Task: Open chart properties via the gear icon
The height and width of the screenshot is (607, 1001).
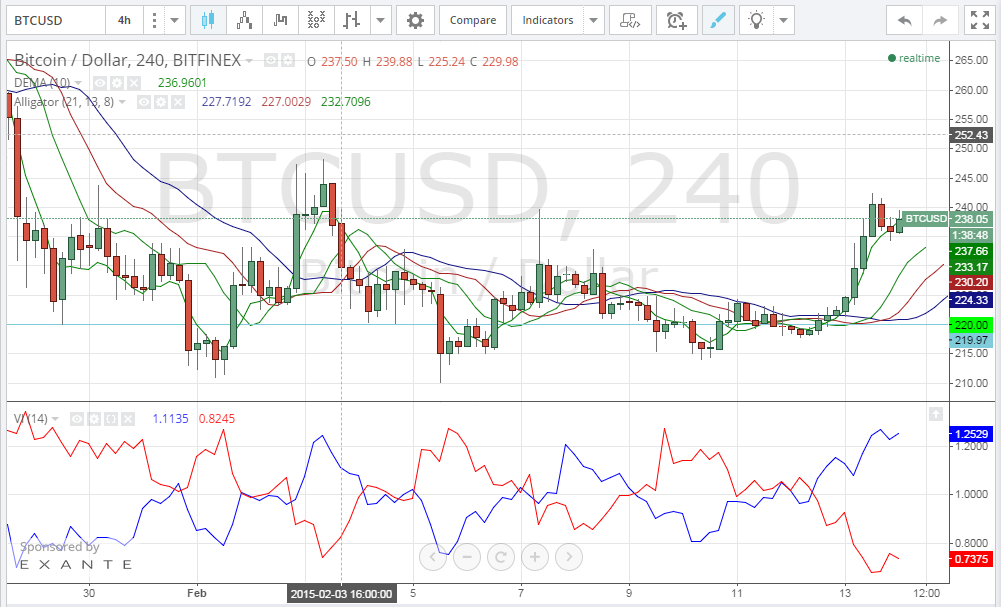Action: 415,19
